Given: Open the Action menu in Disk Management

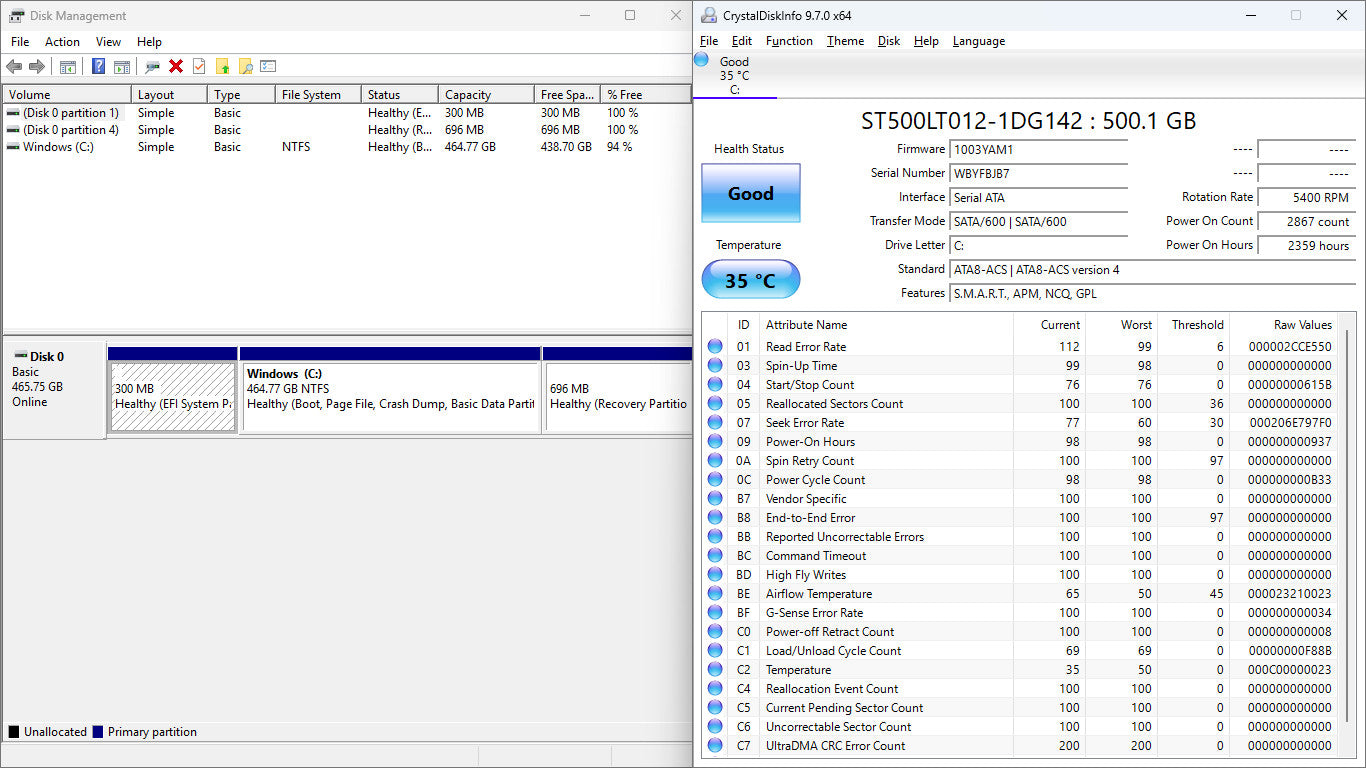Looking at the screenshot, I should (x=62, y=42).
